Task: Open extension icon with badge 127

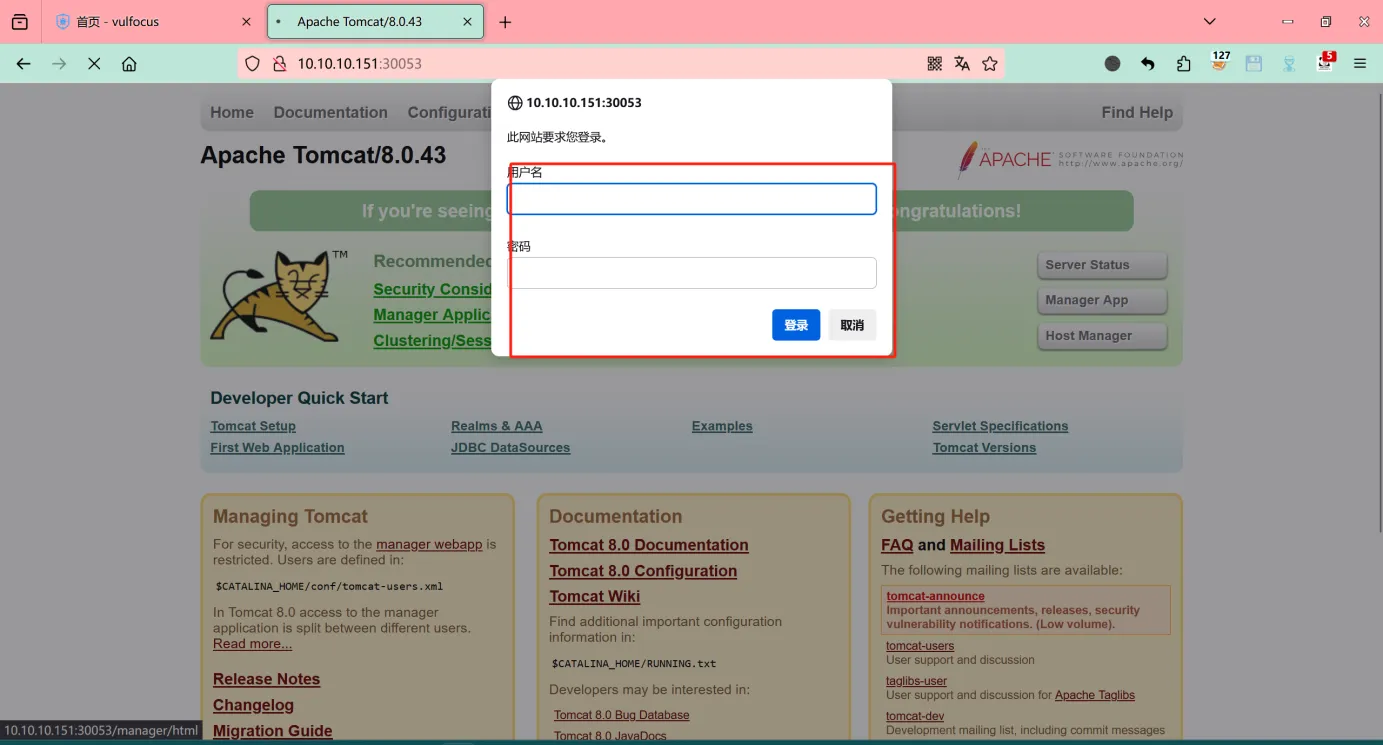Action: pos(1219,62)
